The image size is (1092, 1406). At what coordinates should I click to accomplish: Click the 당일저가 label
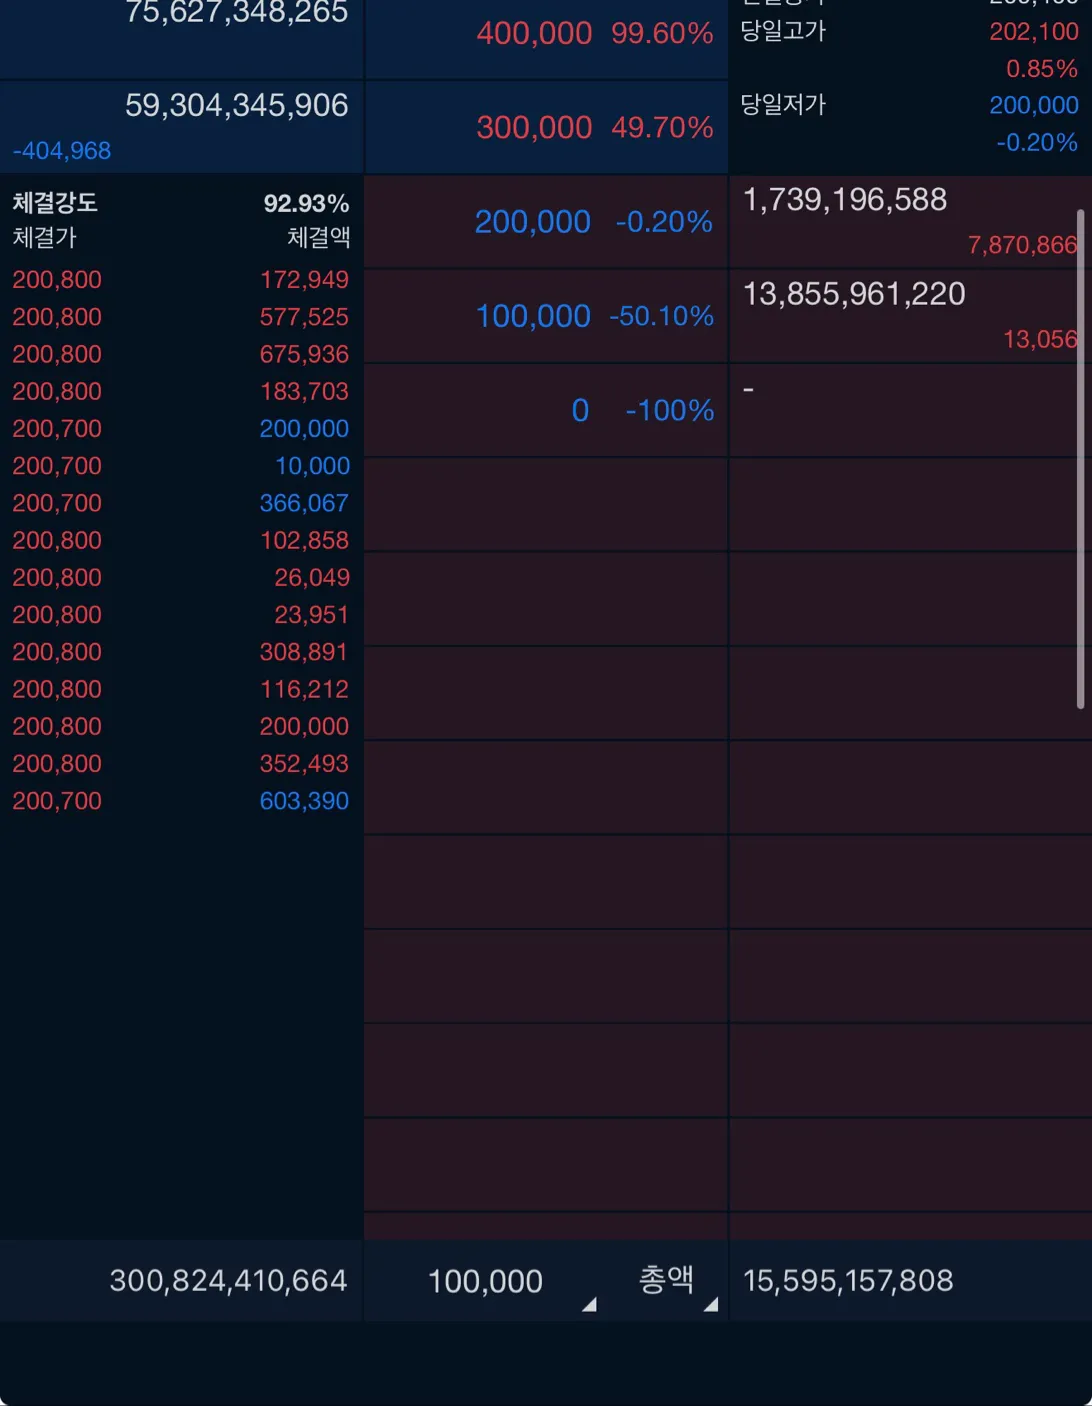coord(783,105)
